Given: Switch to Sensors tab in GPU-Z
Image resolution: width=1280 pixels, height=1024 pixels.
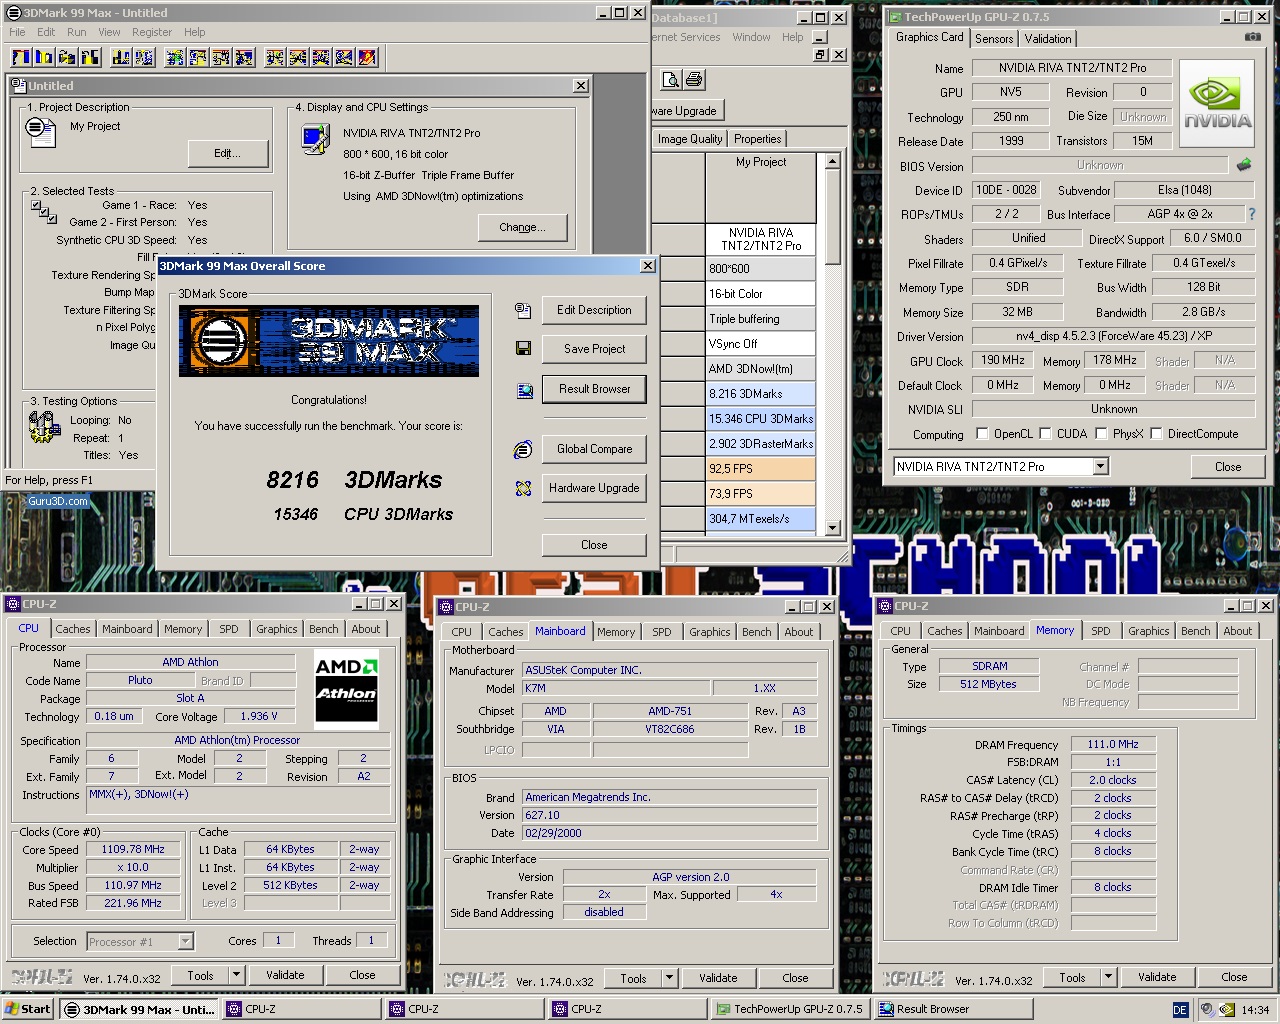Looking at the screenshot, I should (994, 38).
